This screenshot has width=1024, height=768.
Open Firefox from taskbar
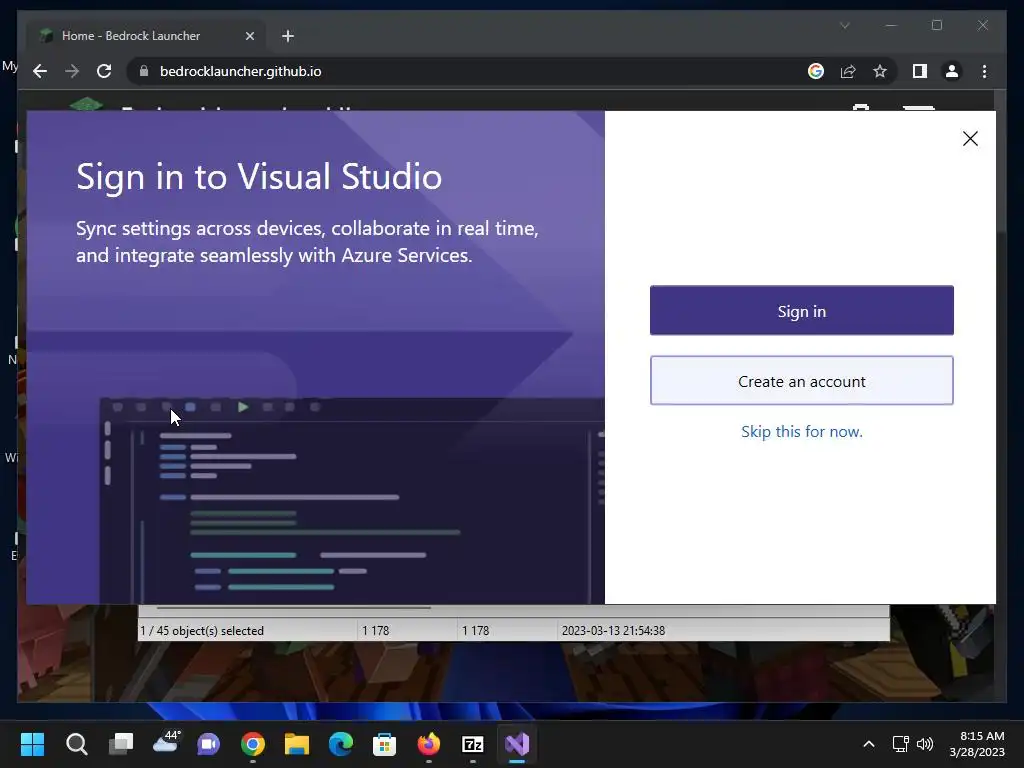tap(428, 744)
